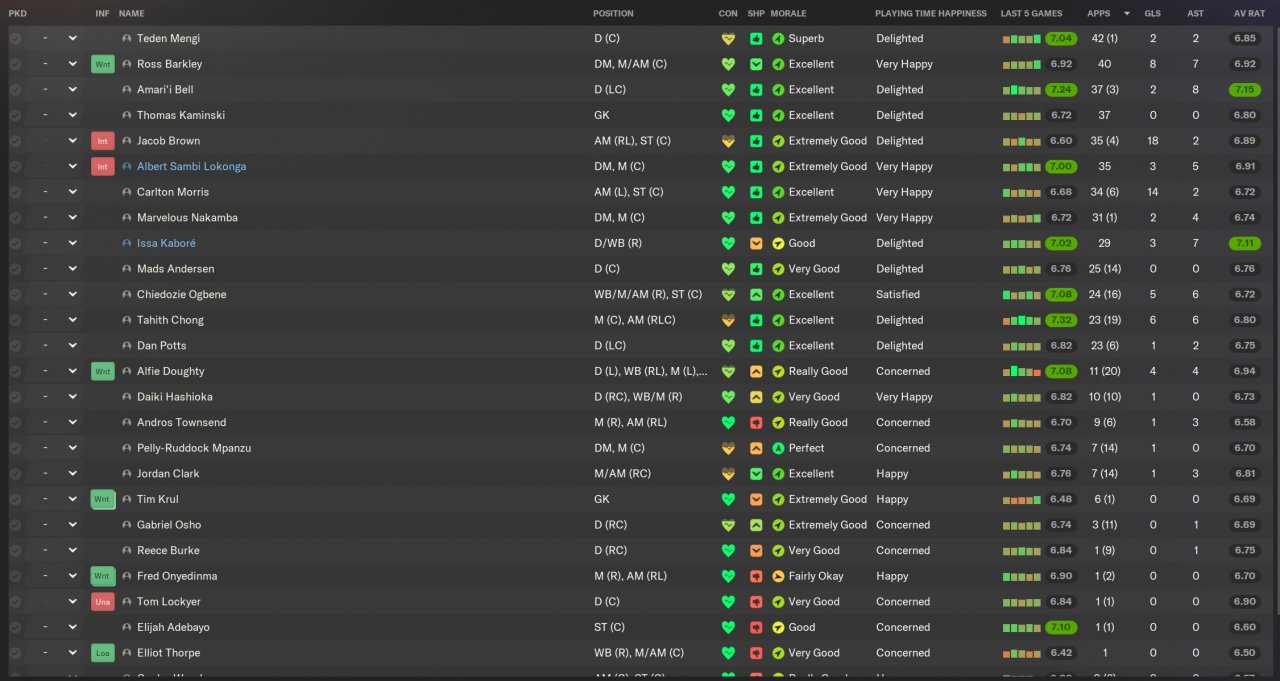Viewport: 1280px width, 681px height.
Task: Click the person icon next to Carlton Morris
Action: coord(127,192)
